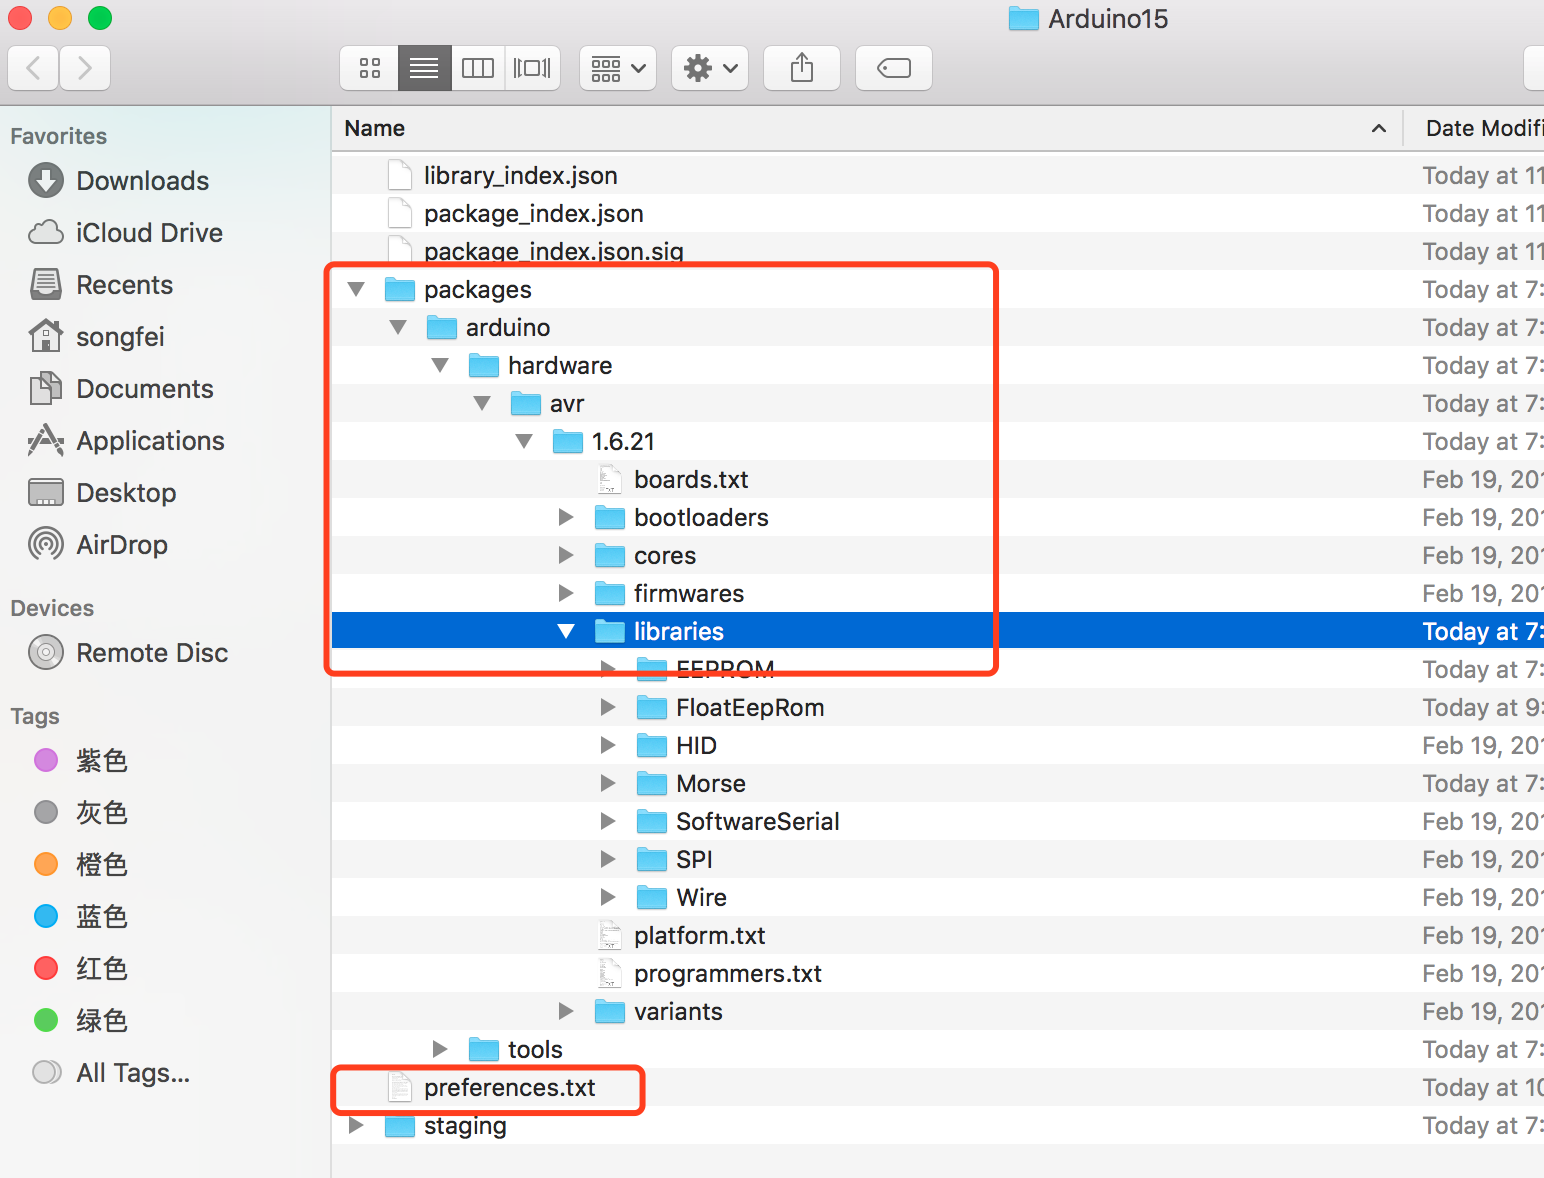Image resolution: width=1544 pixels, height=1178 pixels.
Task: Select the orange 橙色 tag
Action: pos(101,865)
